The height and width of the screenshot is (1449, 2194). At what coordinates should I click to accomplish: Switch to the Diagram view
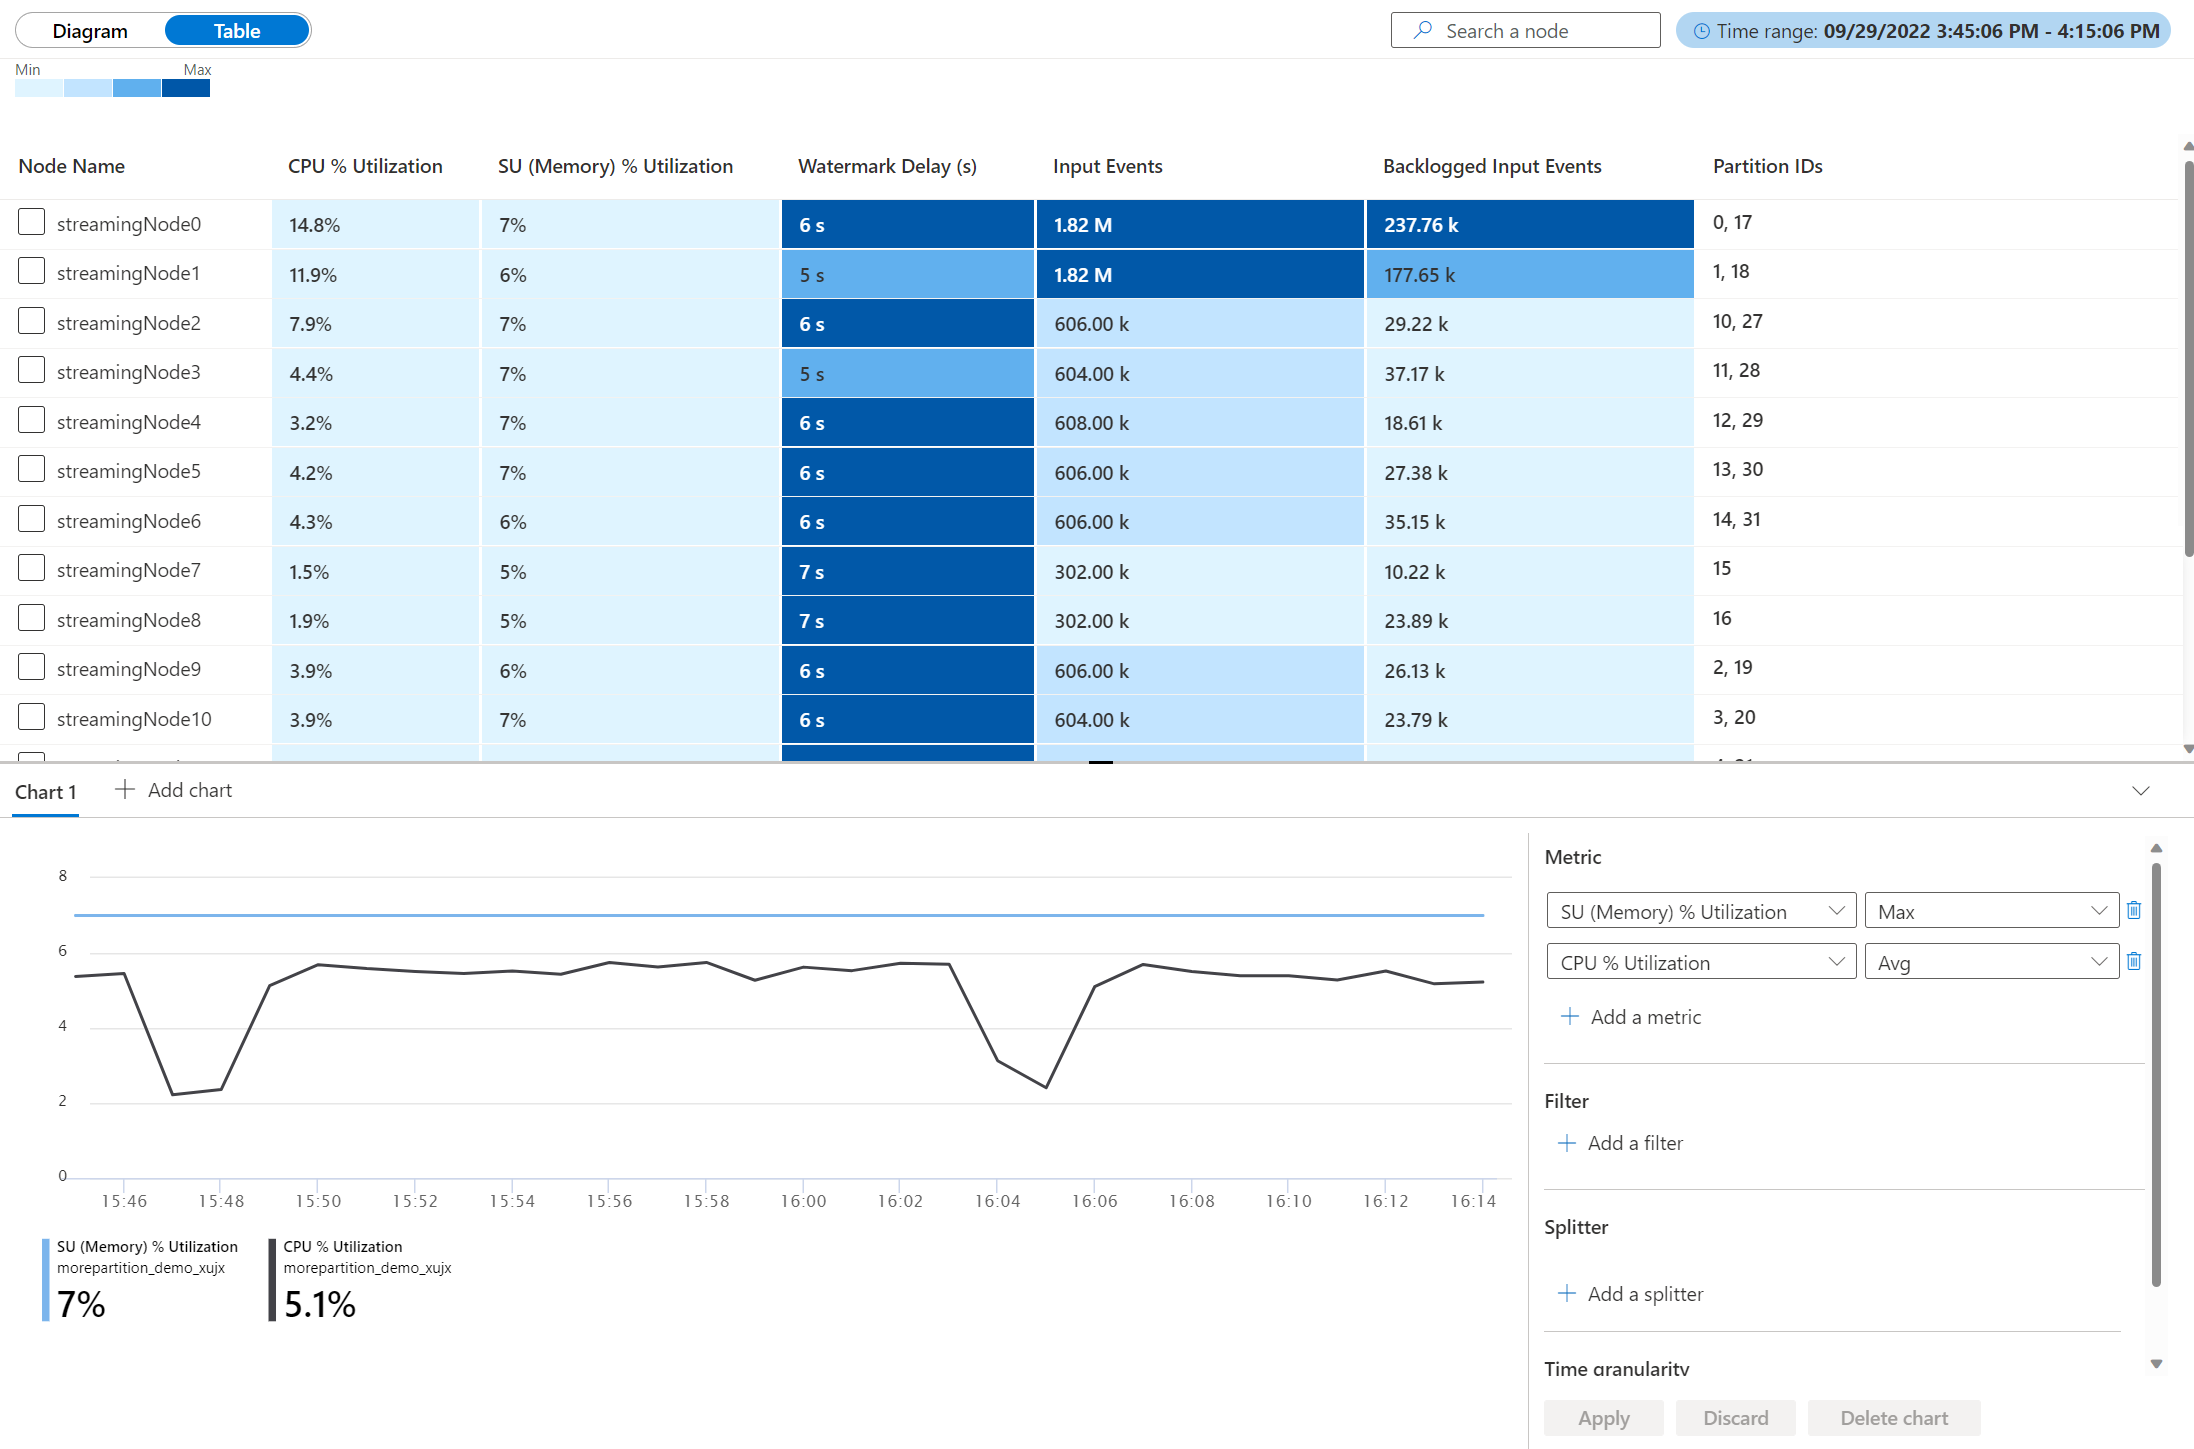[90, 31]
